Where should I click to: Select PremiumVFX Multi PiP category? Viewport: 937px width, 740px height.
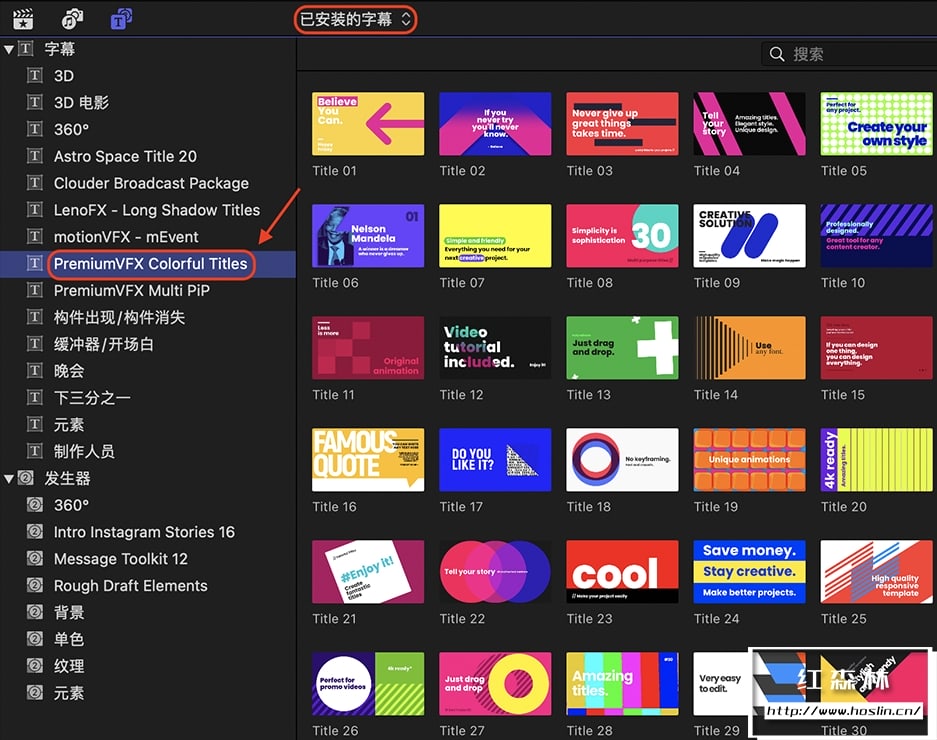pos(148,291)
